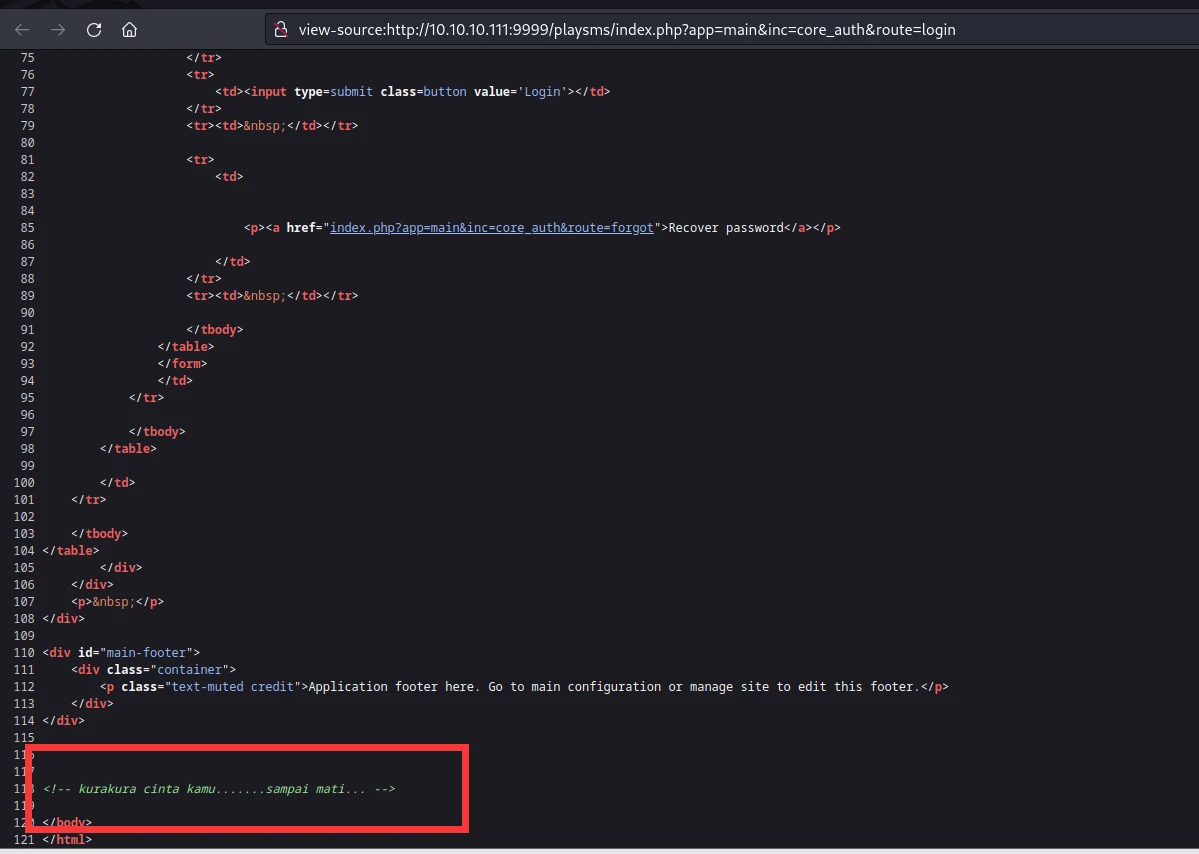Select the HTML comment 'kurakura cinta kamu'
The image size is (1199, 854).
click(x=219, y=788)
